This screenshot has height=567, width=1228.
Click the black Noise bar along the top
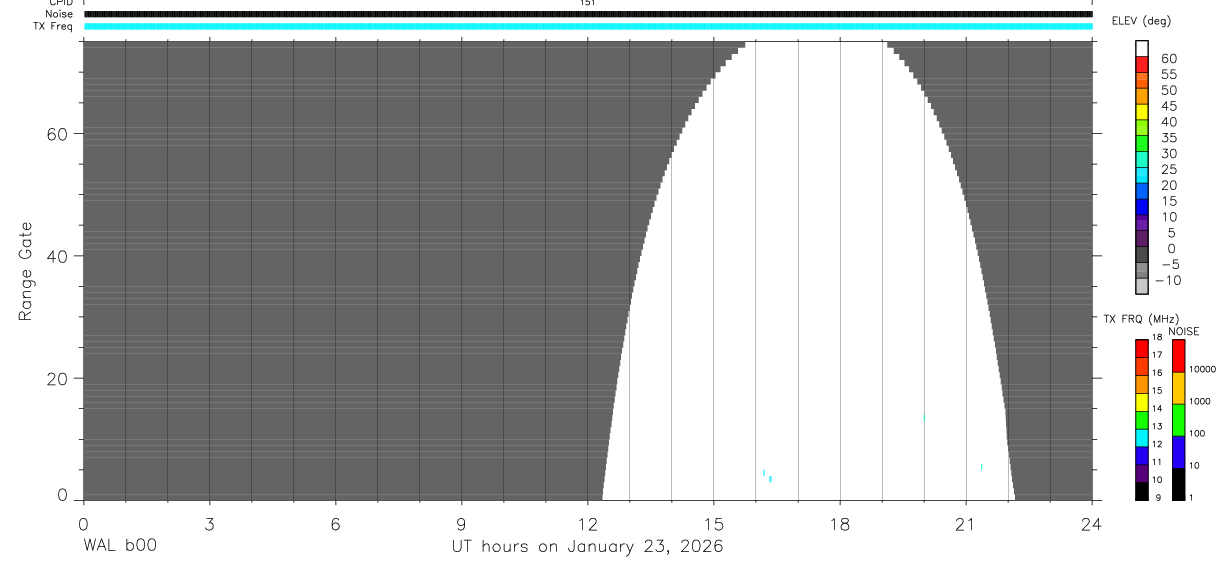[x=588, y=14]
